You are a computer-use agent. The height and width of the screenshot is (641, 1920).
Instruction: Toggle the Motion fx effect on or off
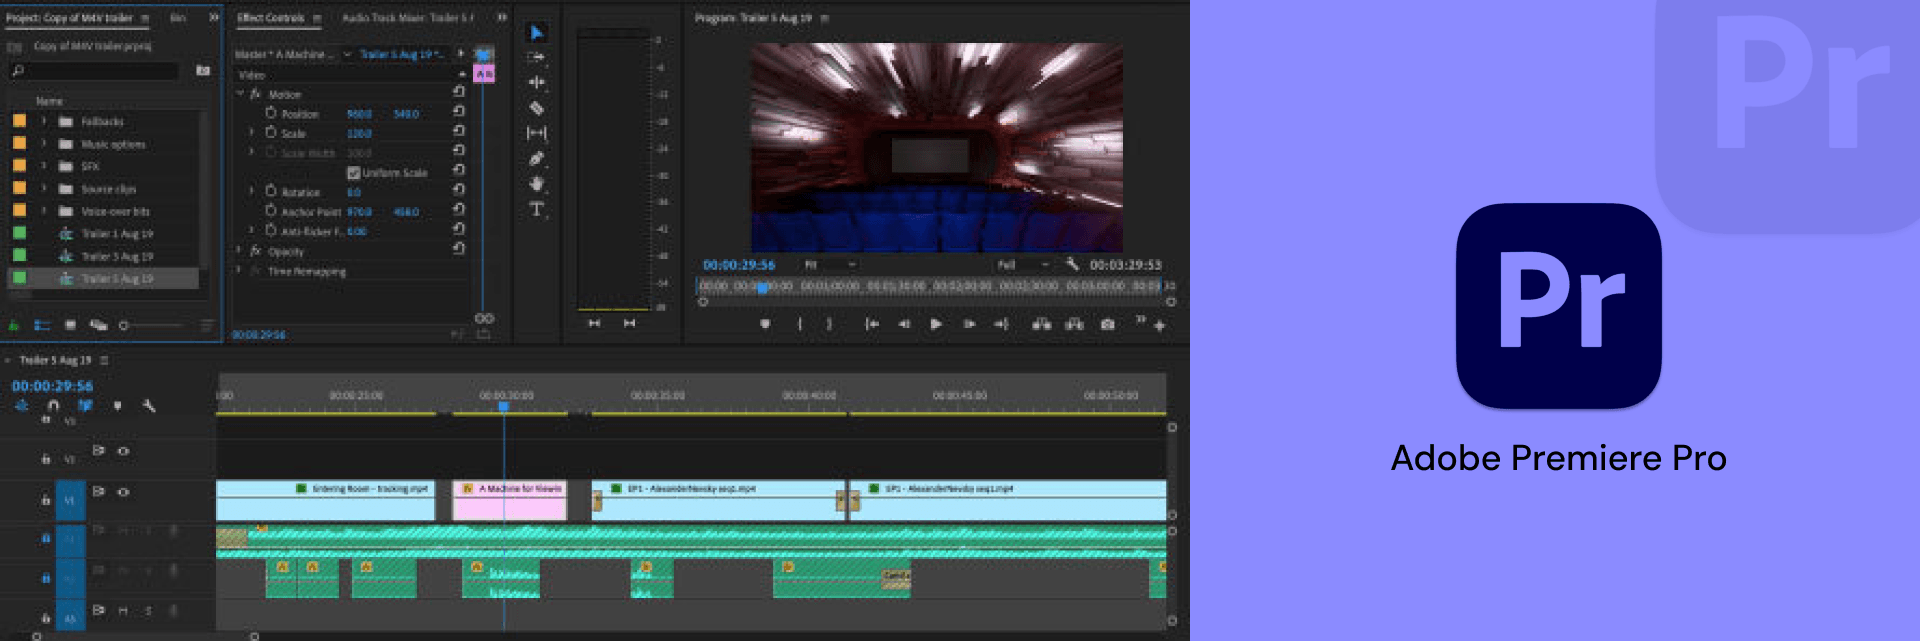point(256,94)
